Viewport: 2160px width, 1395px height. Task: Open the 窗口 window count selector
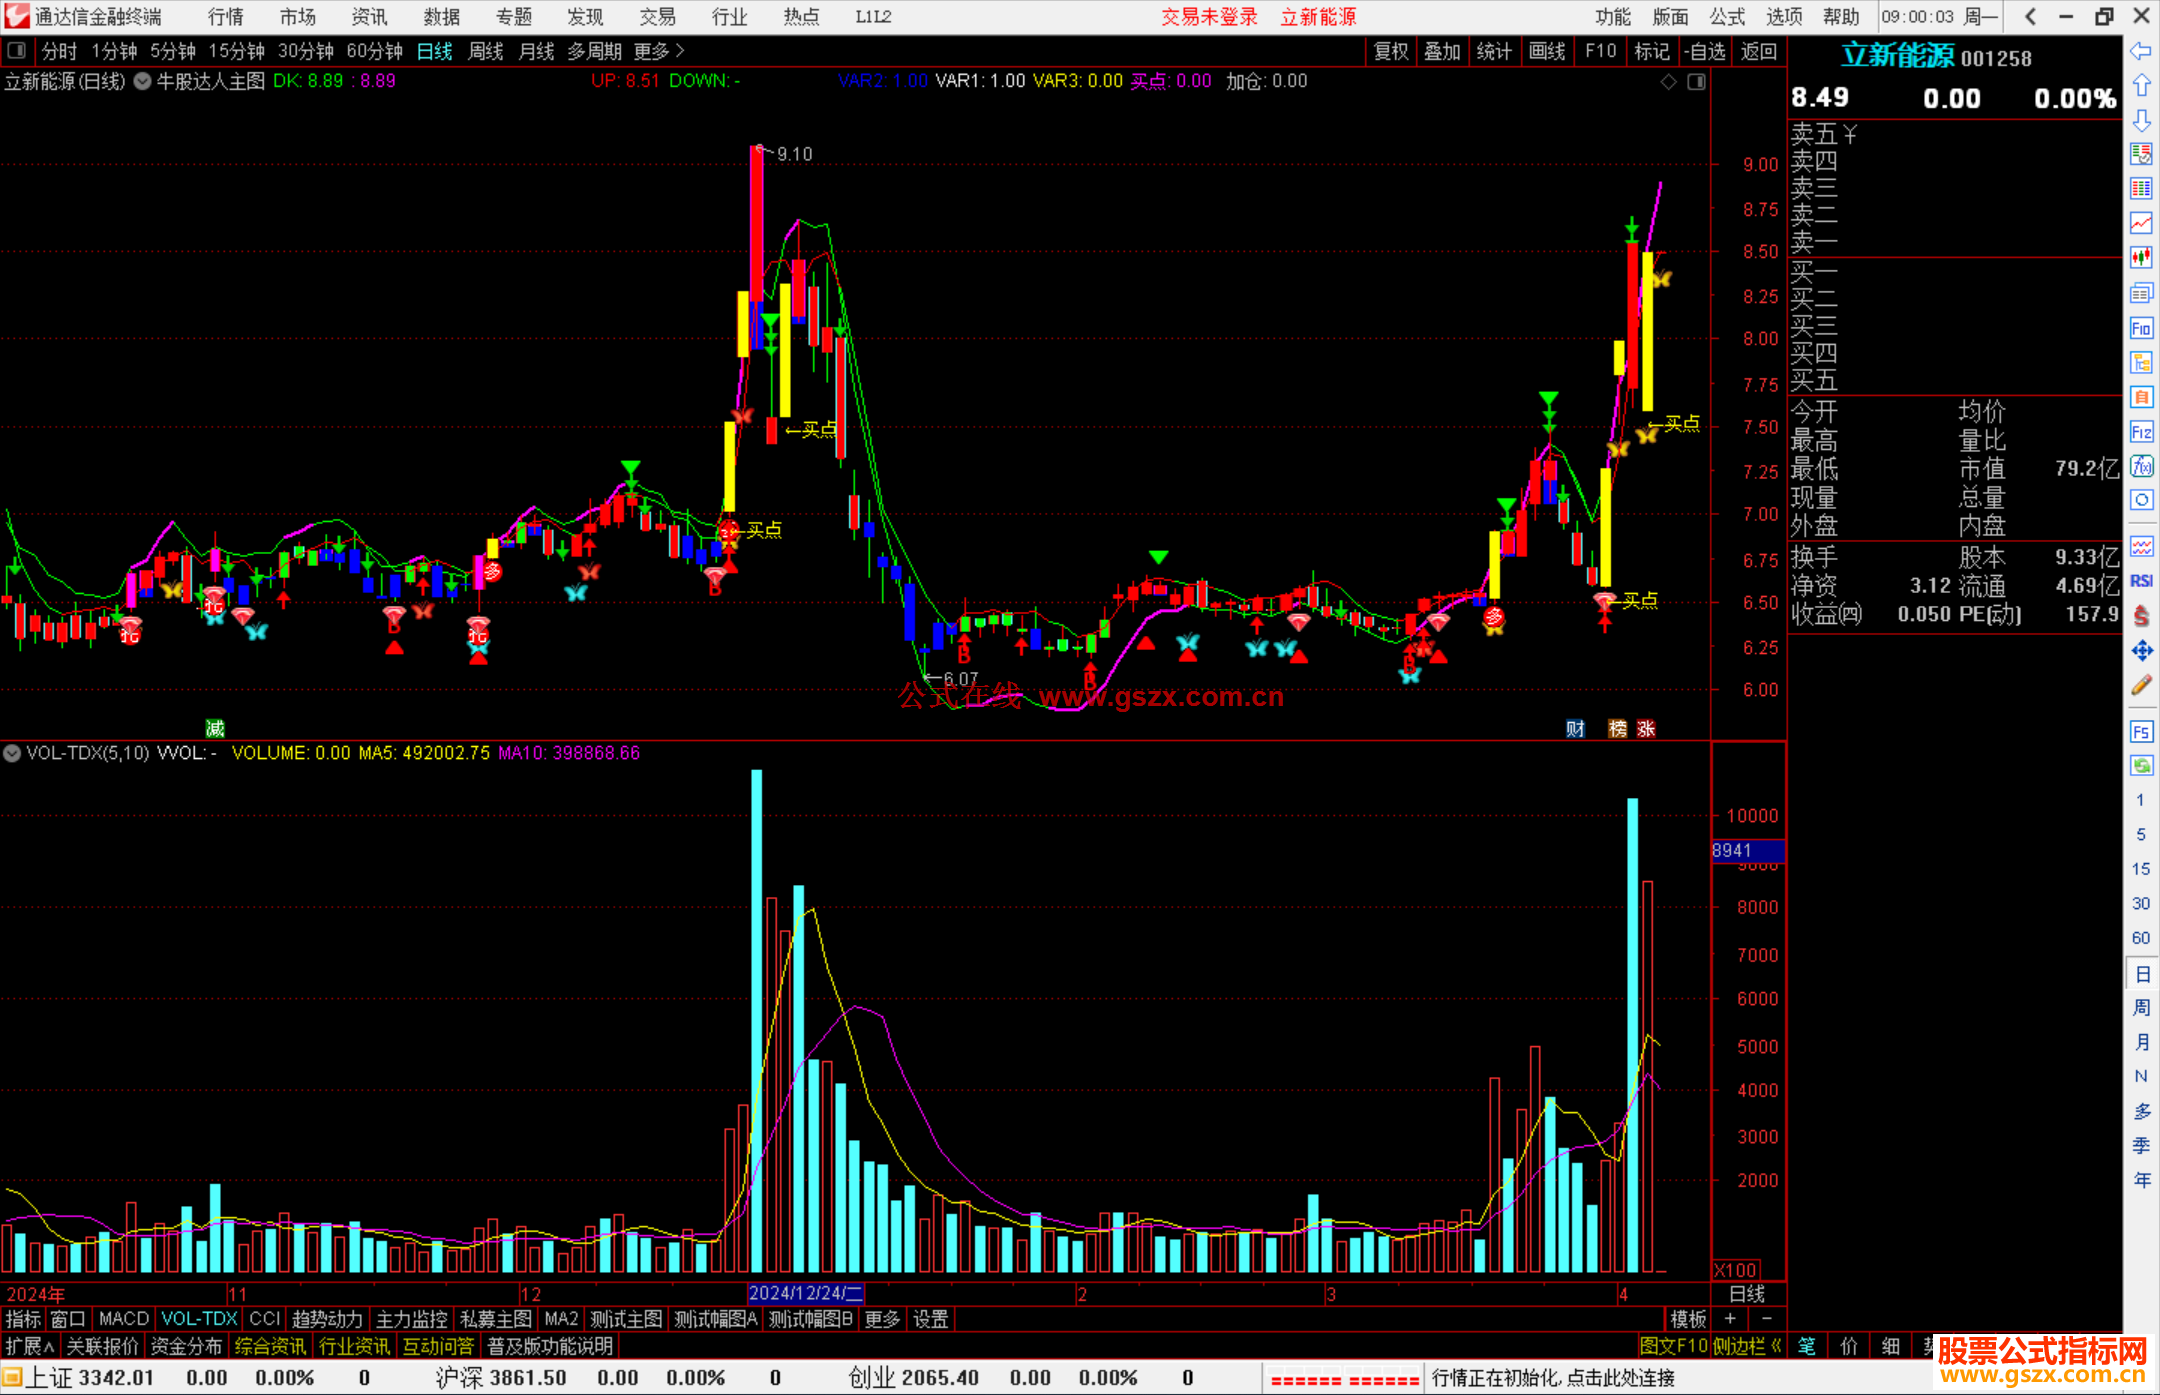click(x=68, y=1319)
